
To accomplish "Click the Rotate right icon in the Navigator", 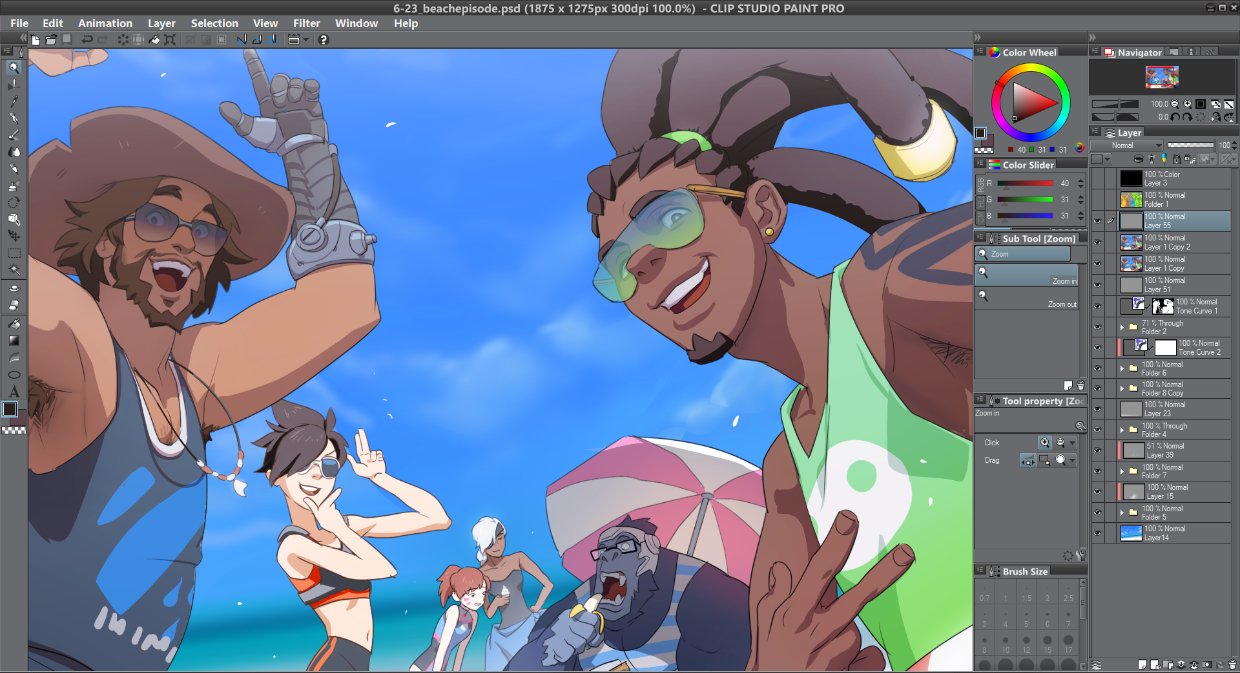I will pyautogui.click(x=1188, y=117).
